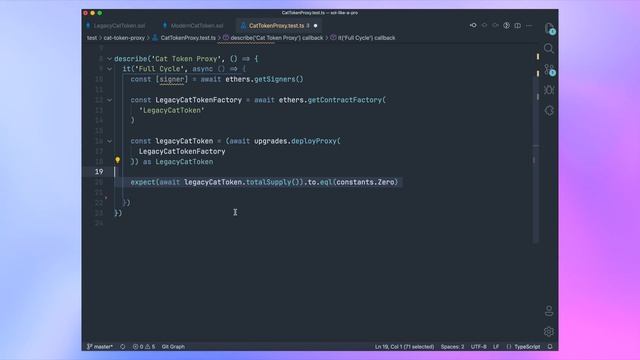The image size is (640, 360).
Task: Open the Explorer view in the activity bar
Action: [549, 28]
